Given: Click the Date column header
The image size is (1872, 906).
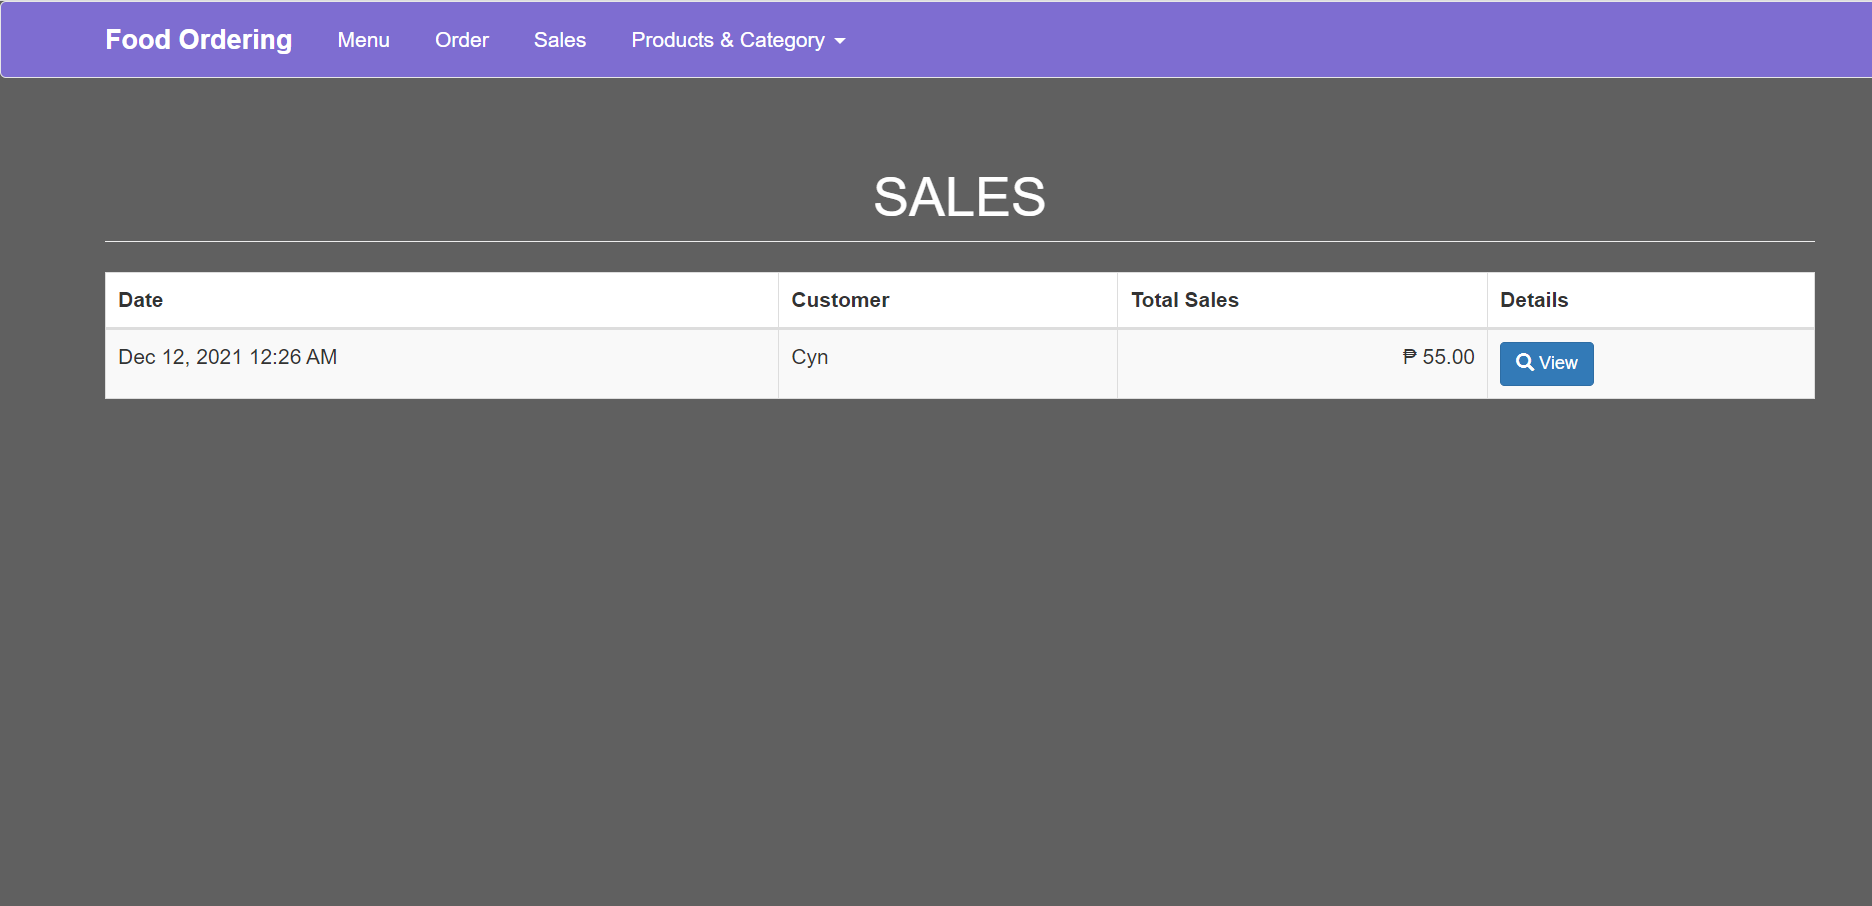Looking at the screenshot, I should (x=141, y=300).
